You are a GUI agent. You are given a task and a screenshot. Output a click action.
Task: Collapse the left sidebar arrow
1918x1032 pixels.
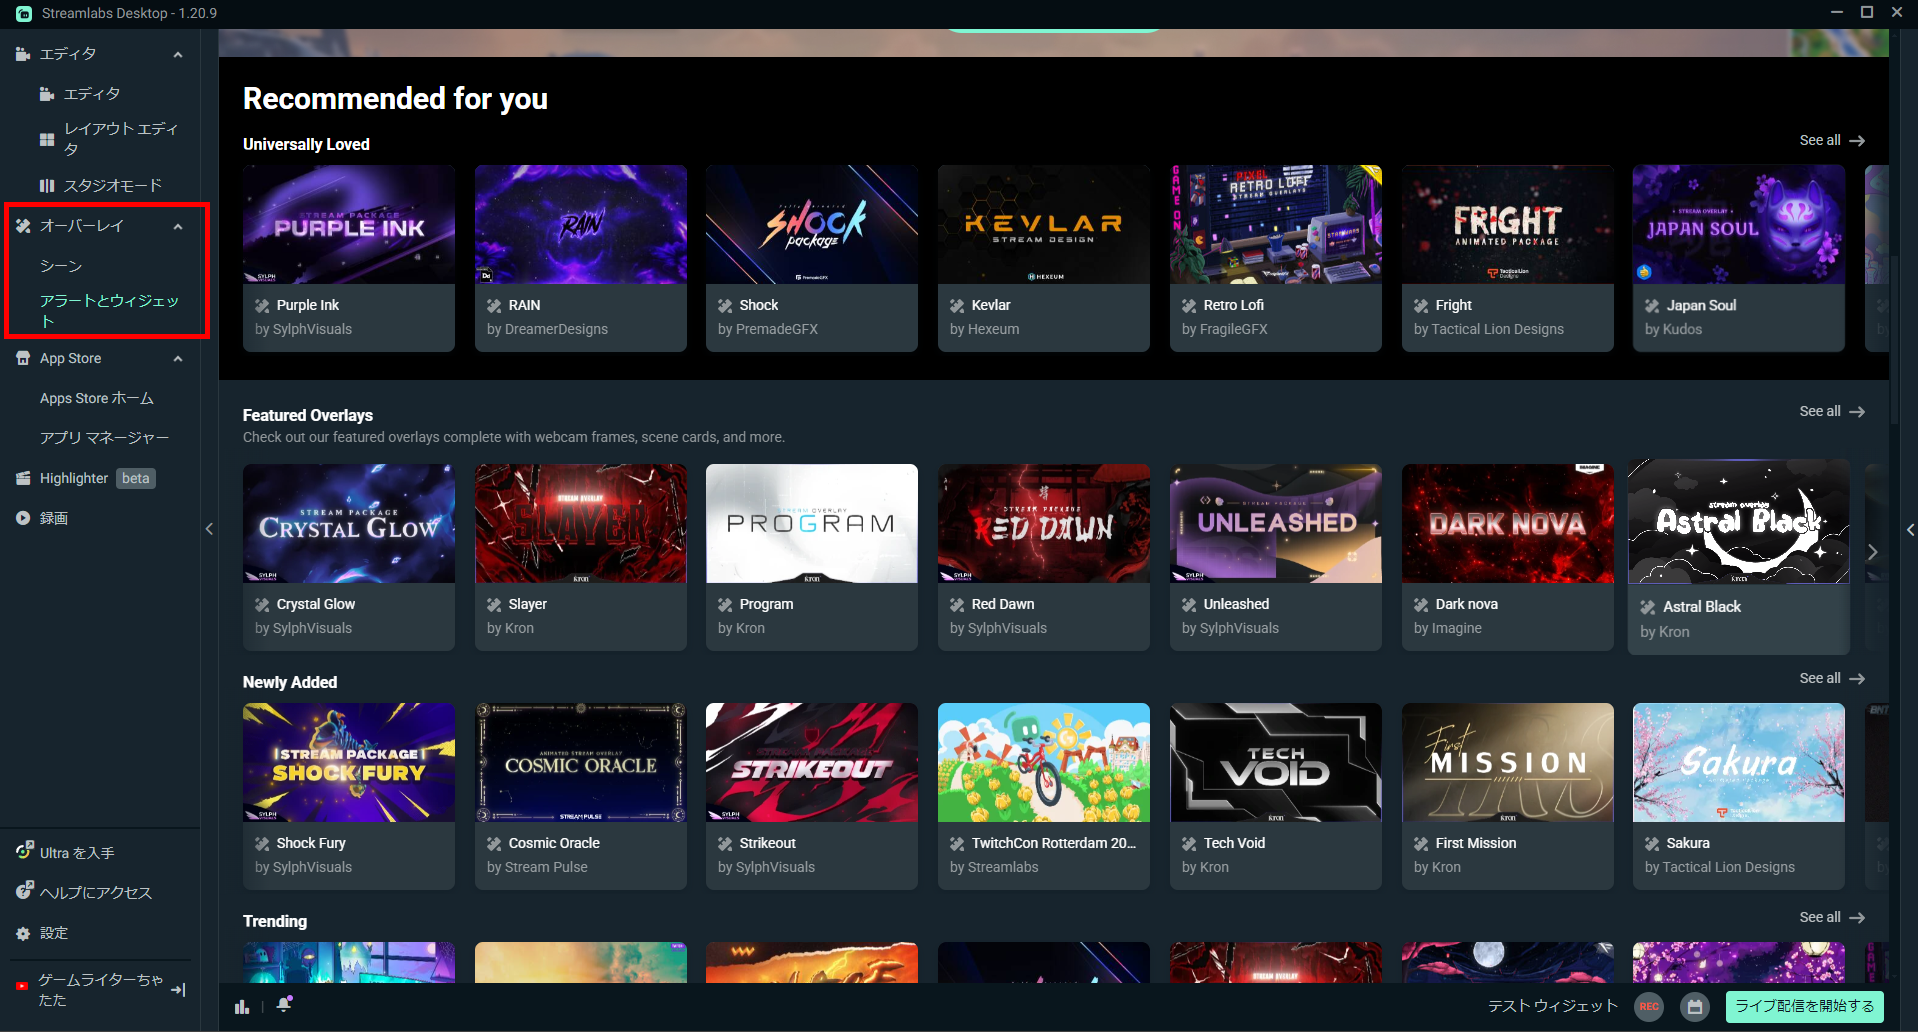(x=209, y=529)
